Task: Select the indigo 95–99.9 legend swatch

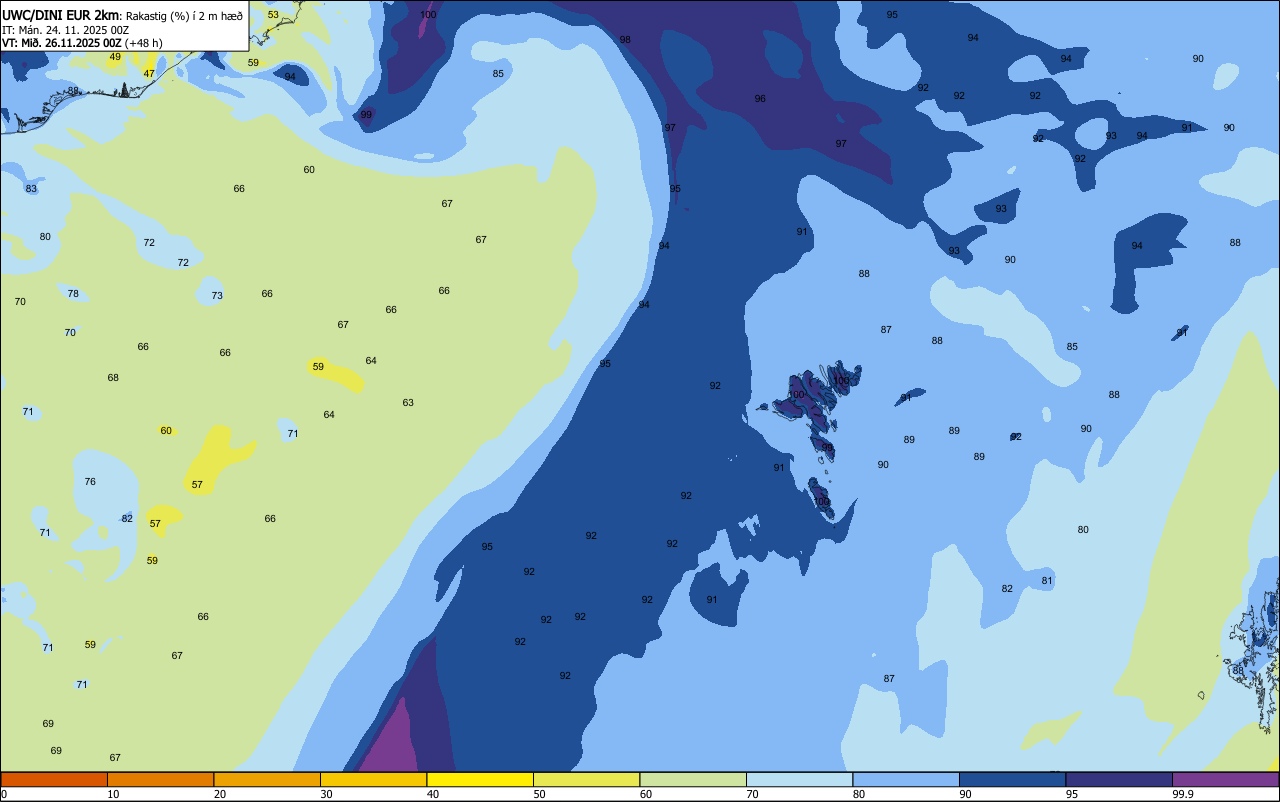Action: (x=1119, y=779)
